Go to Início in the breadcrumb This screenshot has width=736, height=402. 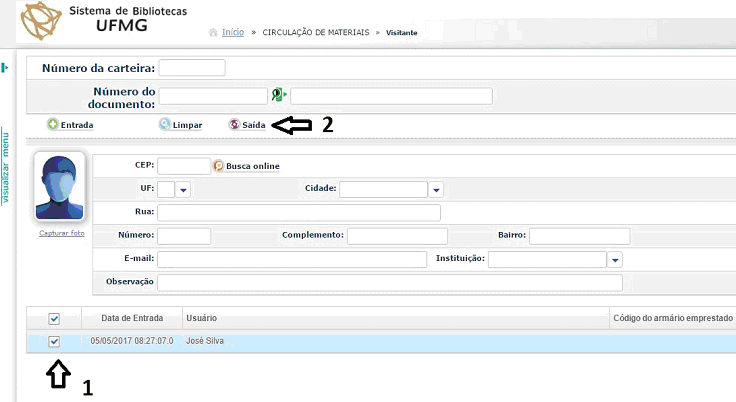click(x=232, y=32)
